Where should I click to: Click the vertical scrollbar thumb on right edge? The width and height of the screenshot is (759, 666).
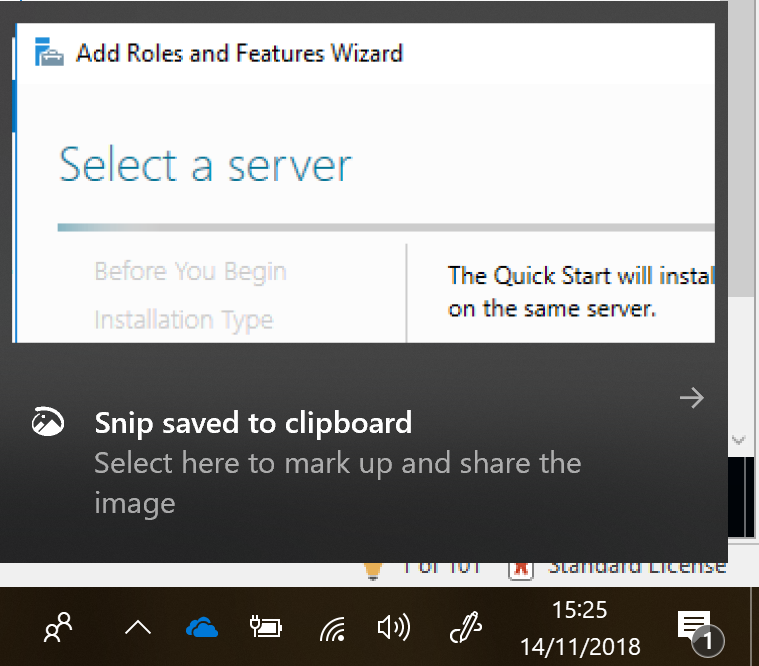coord(741,150)
